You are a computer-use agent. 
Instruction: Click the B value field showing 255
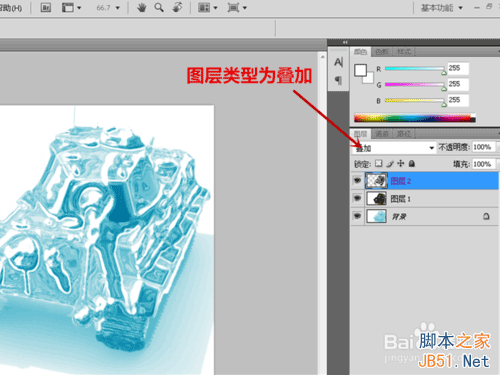click(458, 100)
